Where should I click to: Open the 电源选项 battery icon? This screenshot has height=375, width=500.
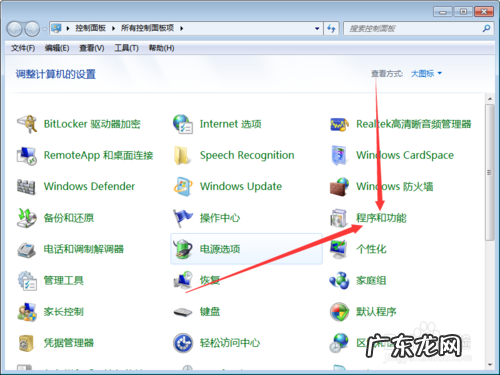[183, 249]
